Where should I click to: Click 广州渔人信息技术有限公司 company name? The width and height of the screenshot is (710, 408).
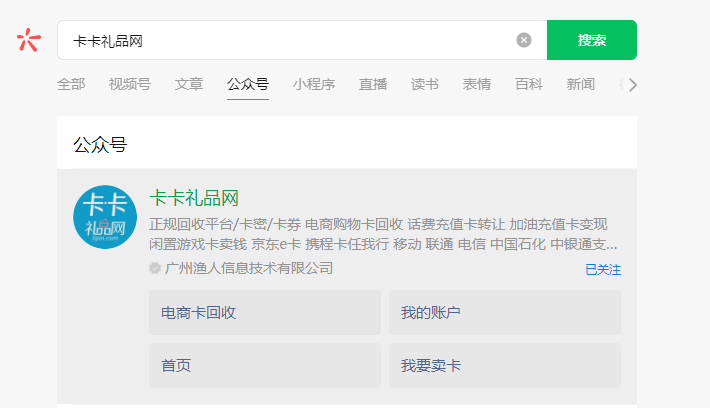[249, 268]
